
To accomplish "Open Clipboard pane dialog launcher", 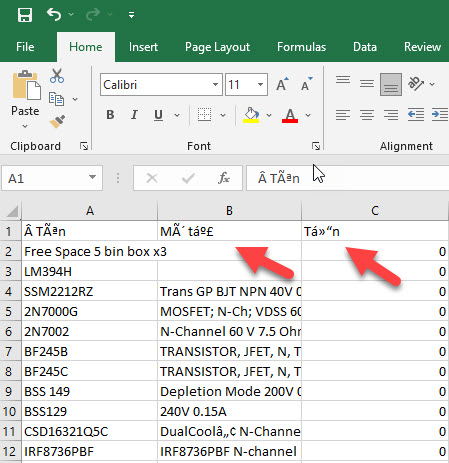I will pos(84,146).
